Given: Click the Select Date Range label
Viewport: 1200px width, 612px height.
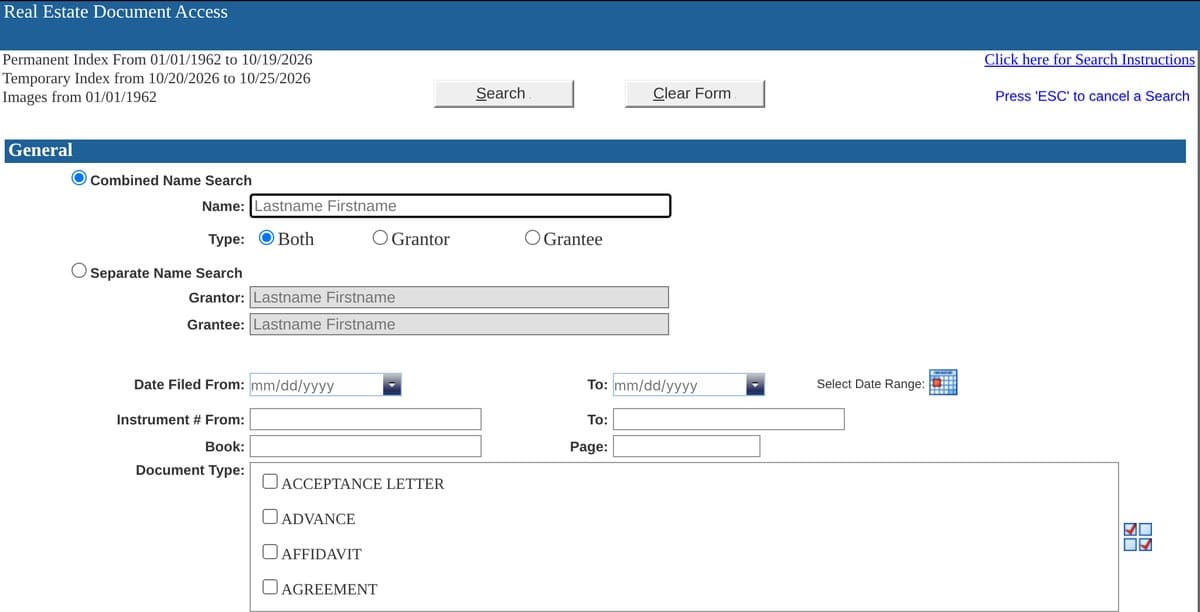Looking at the screenshot, I should click(x=870, y=384).
